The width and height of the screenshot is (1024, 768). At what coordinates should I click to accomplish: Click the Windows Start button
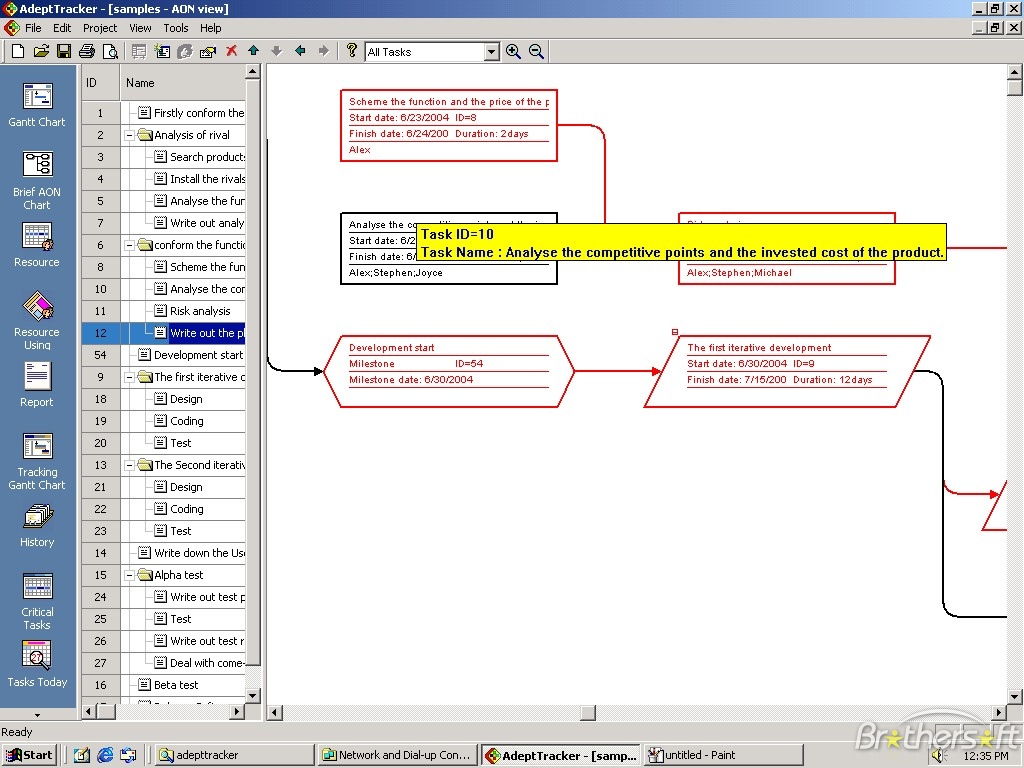(29, 755)
